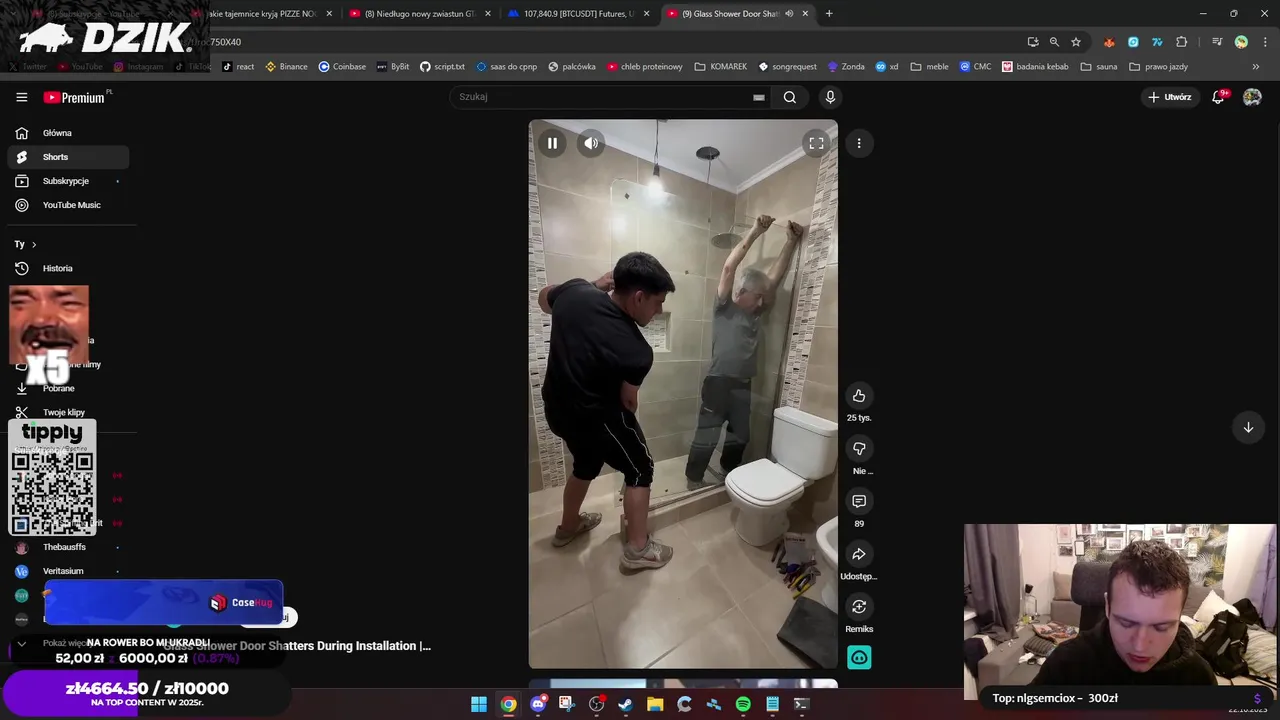Show more bookmarks overflow chevron
Screen dimensions: 1280x720
[x=1256, y=67]
